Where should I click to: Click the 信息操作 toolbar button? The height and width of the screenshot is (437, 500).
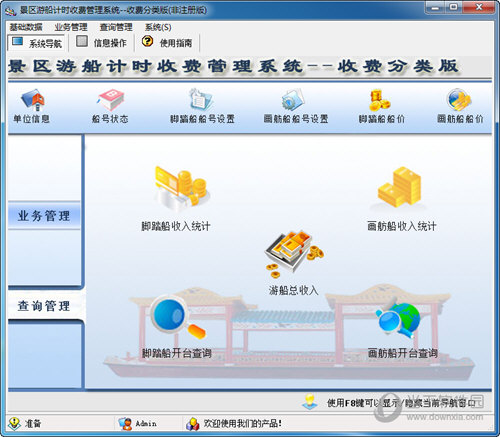(101, 43)
